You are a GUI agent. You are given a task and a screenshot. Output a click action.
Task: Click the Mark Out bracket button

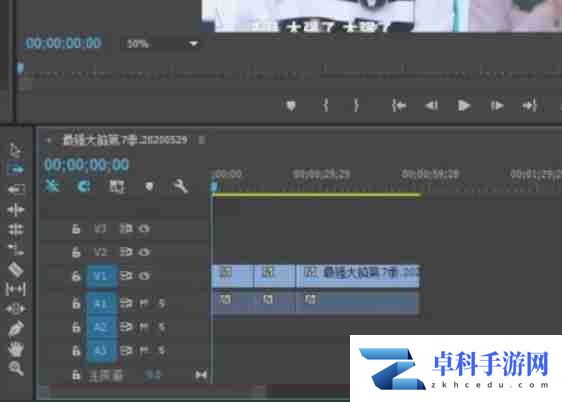click(x=356, y=105)
